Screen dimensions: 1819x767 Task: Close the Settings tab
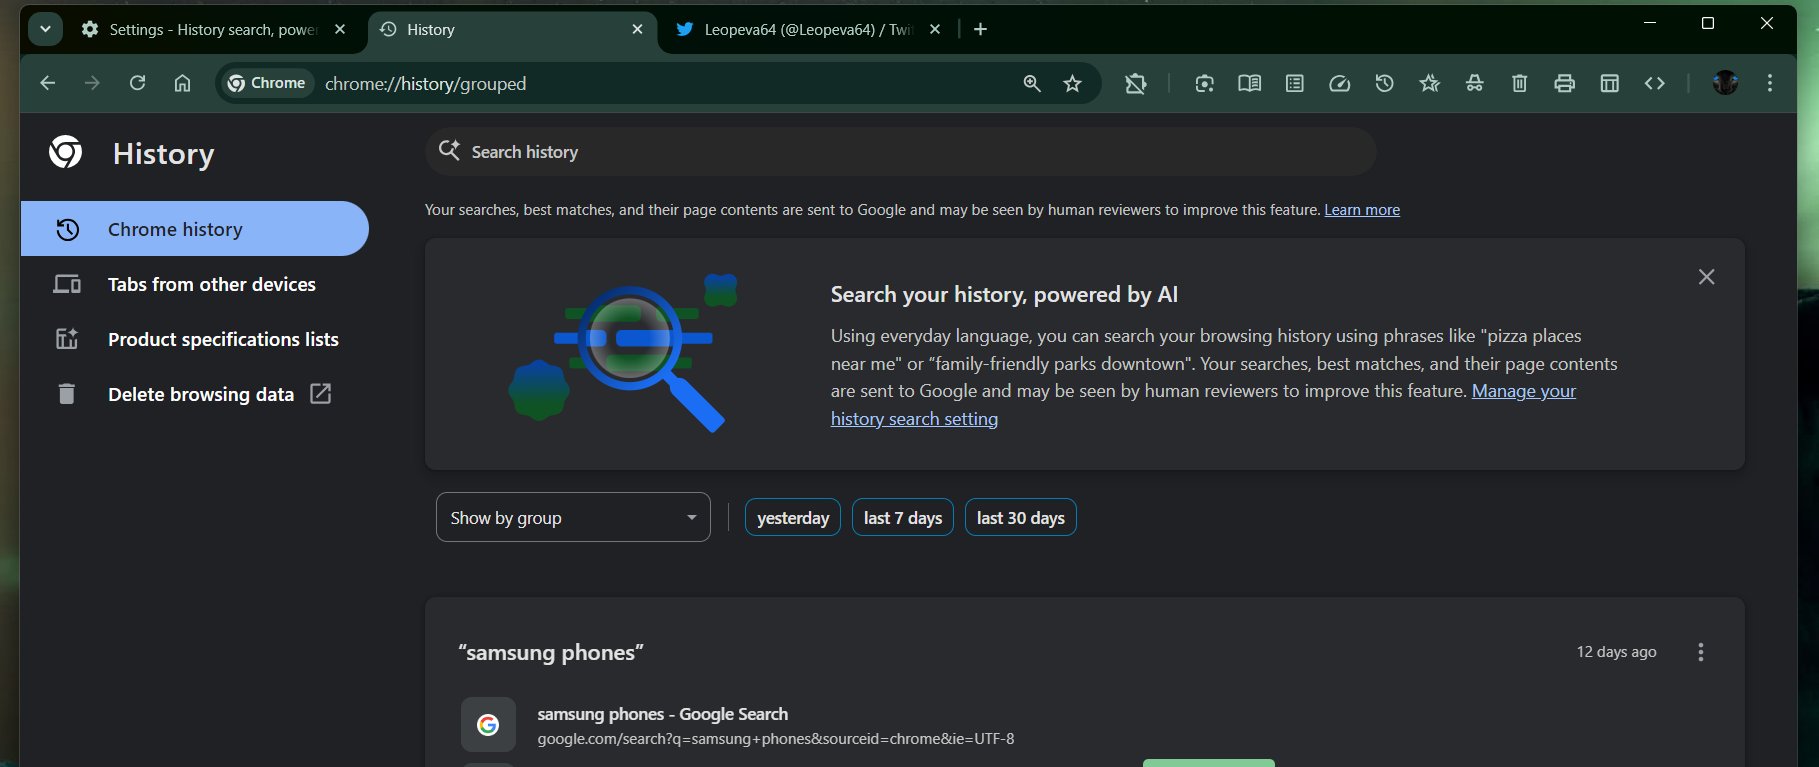340,30
